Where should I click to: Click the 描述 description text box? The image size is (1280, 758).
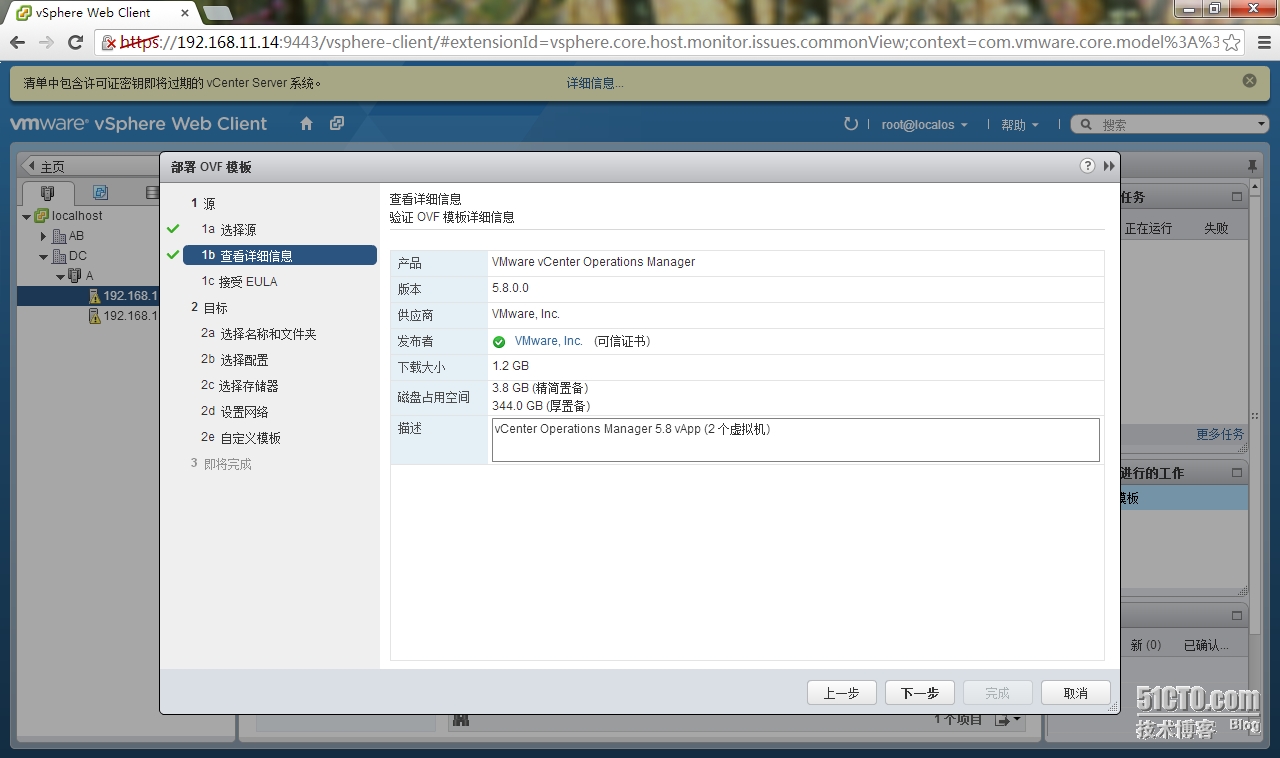796,440
